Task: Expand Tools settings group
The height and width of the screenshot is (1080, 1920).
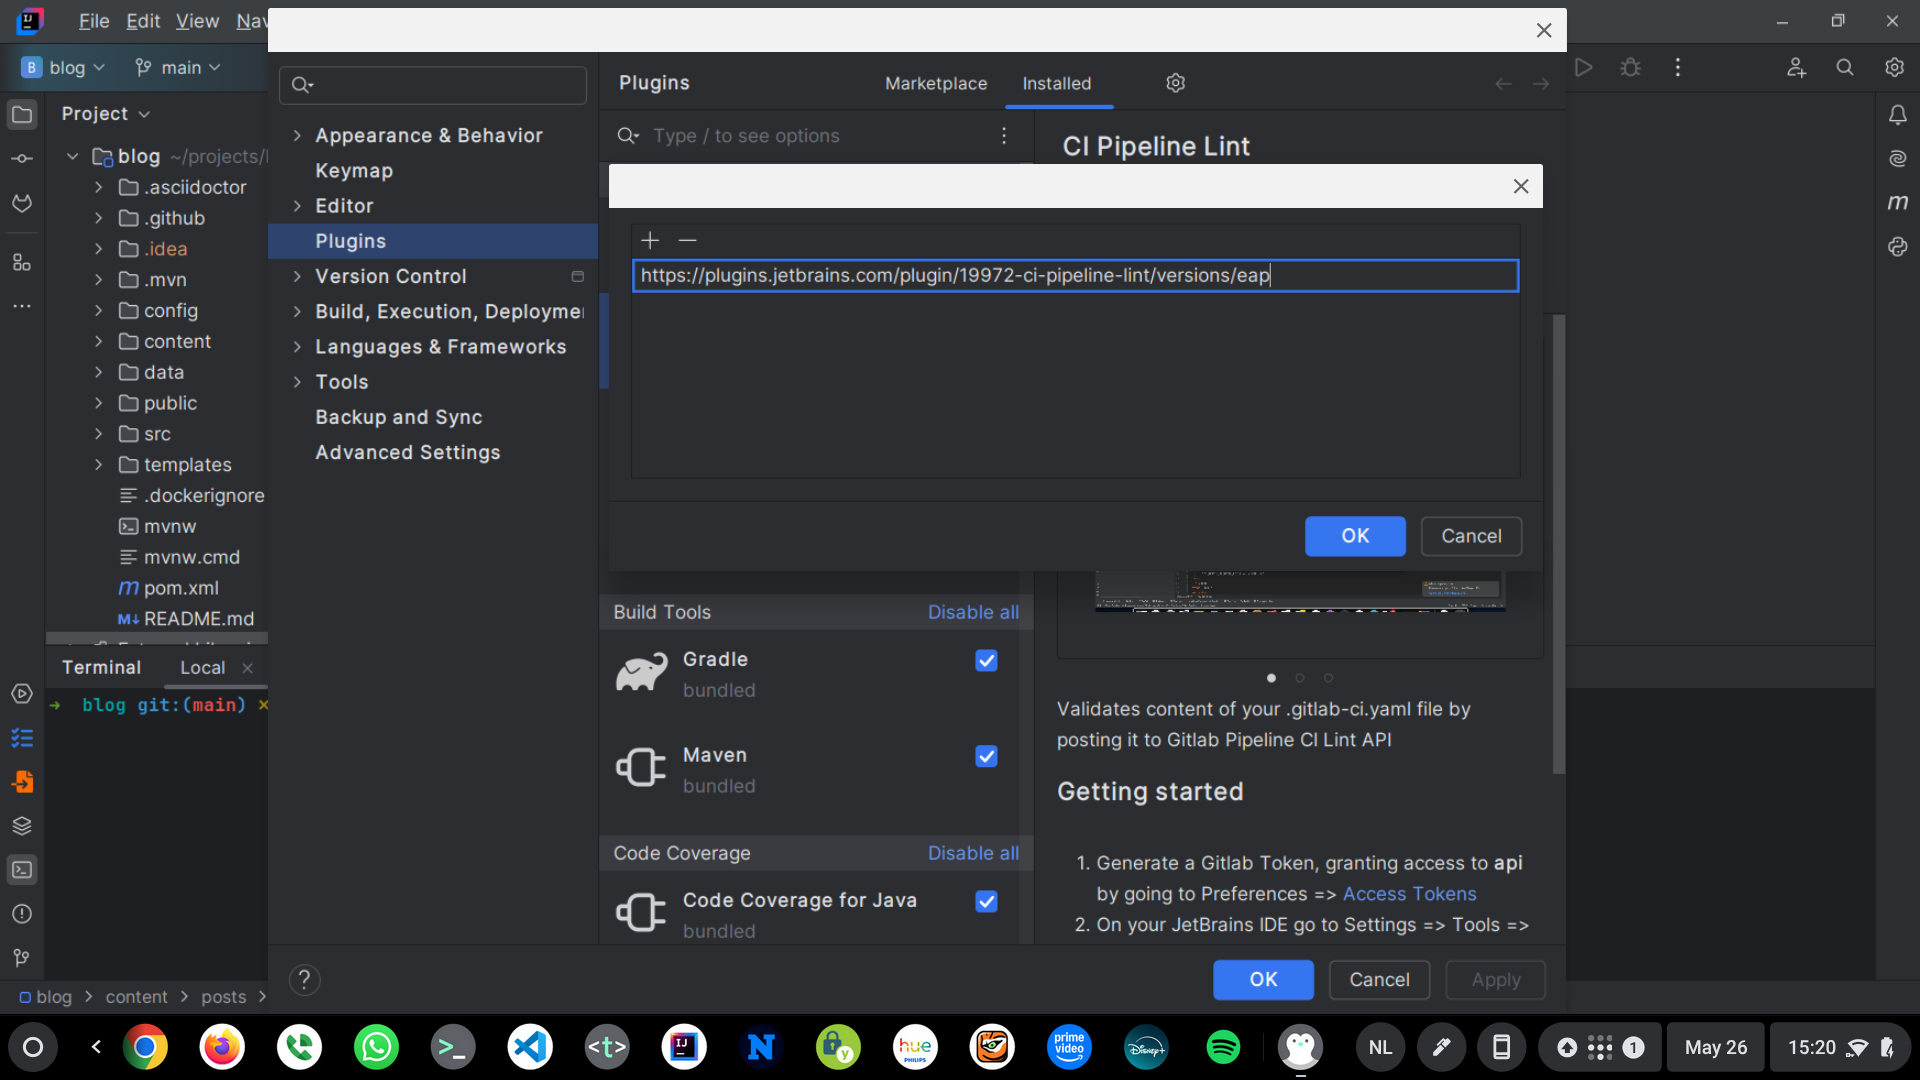Action: 297,382
